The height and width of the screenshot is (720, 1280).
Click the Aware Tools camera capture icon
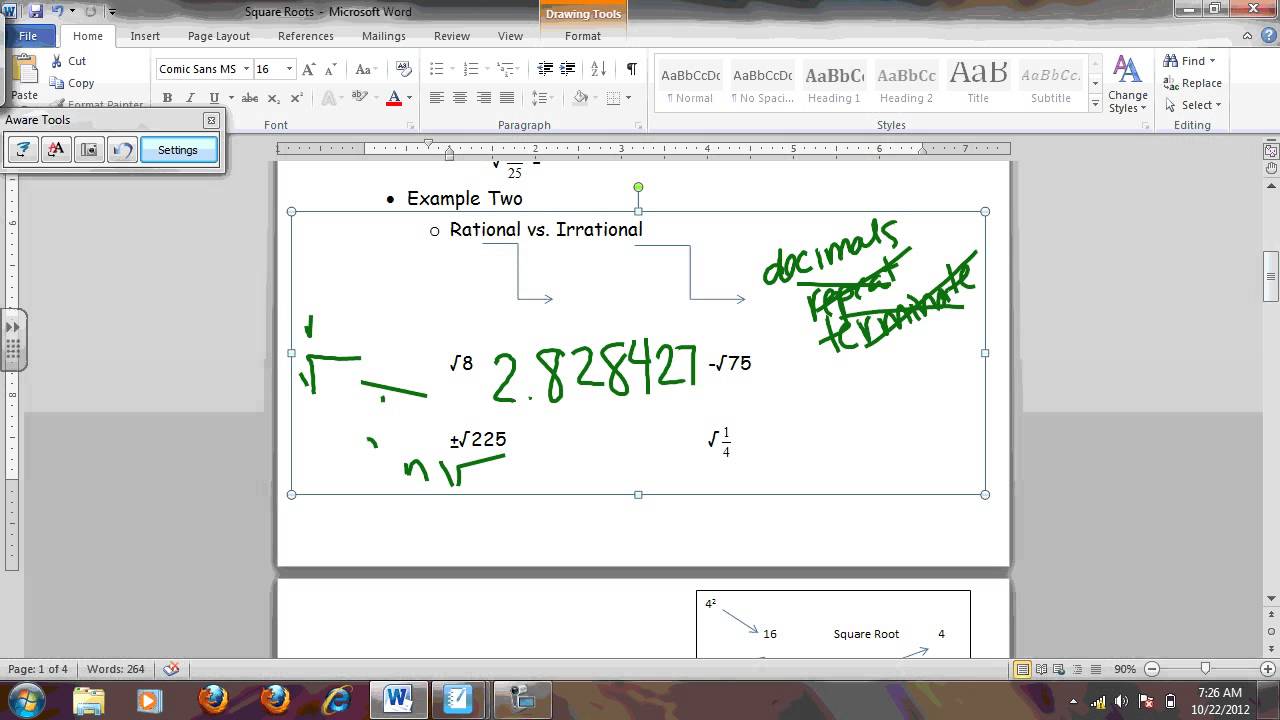(89, 150)
